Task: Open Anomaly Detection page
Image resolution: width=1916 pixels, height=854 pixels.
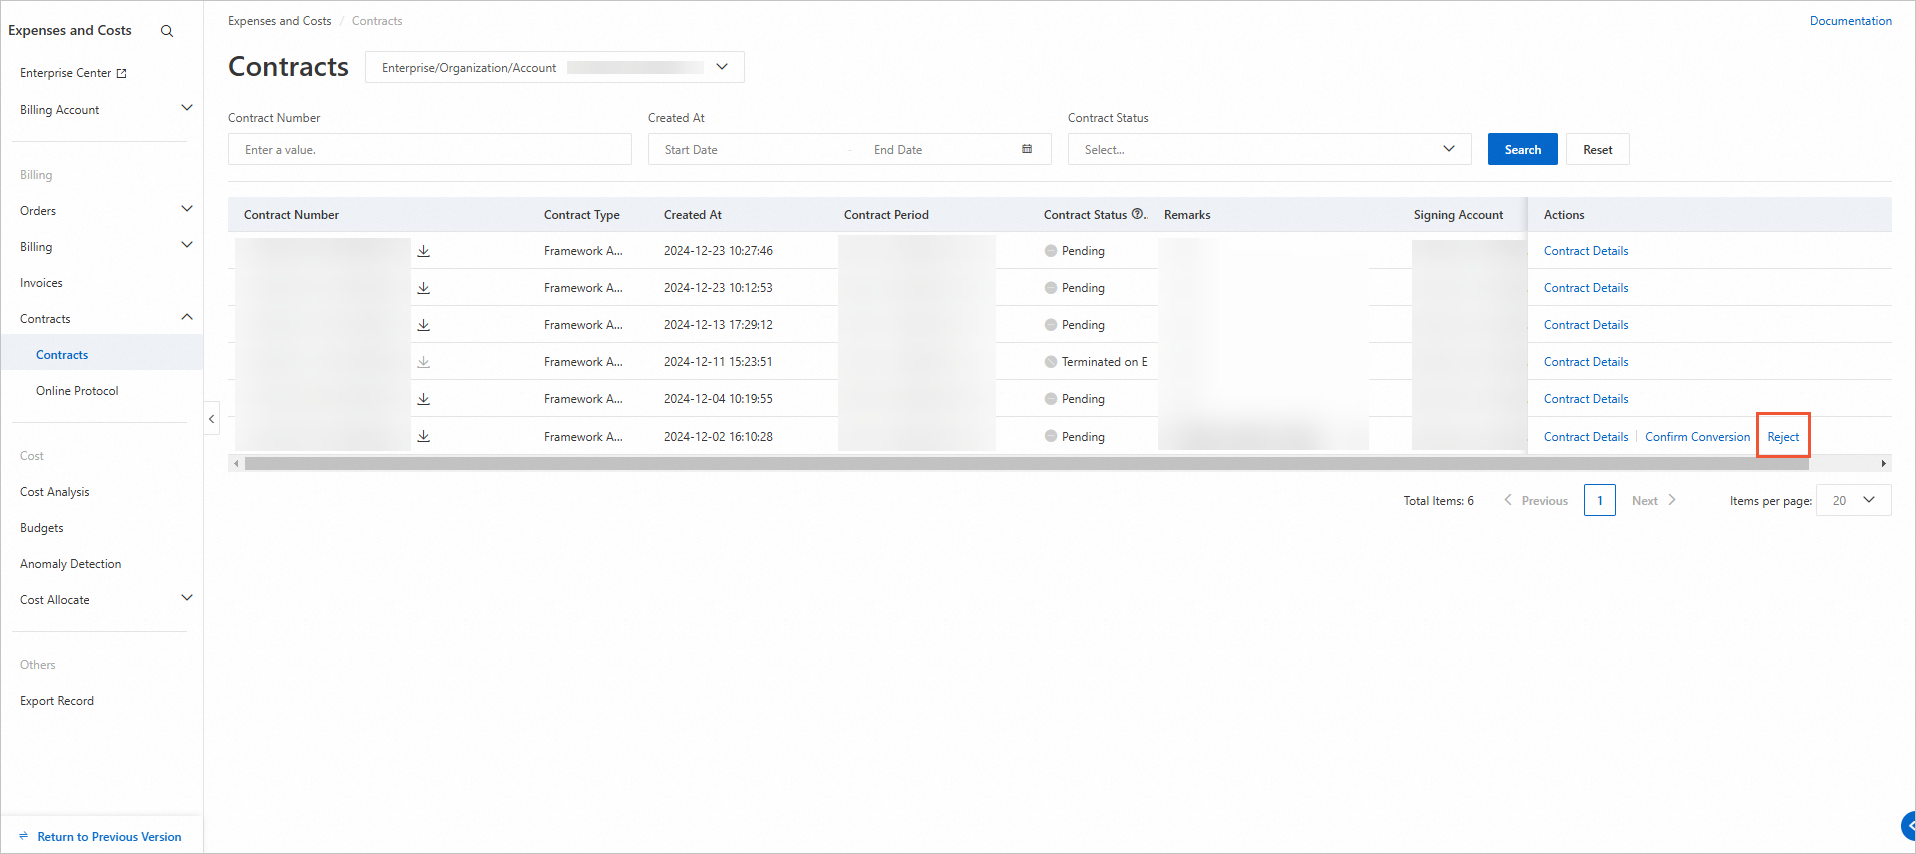Action: pos(71,564)
